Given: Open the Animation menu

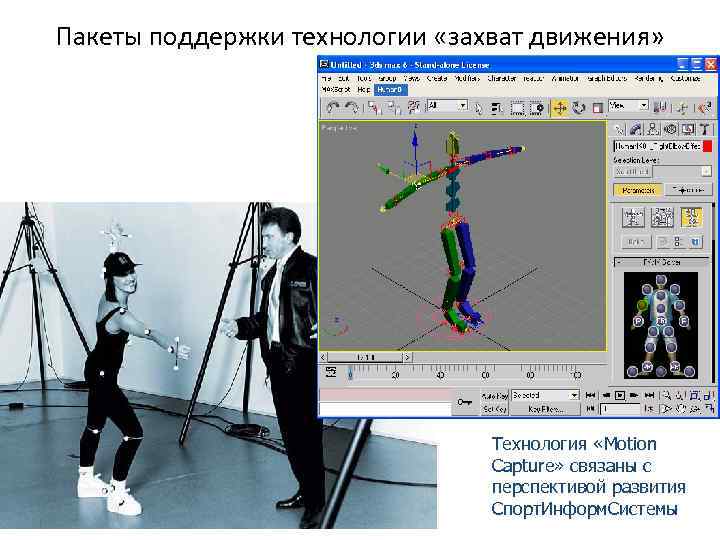Looking at the screenshot, I should coord(565,79).
